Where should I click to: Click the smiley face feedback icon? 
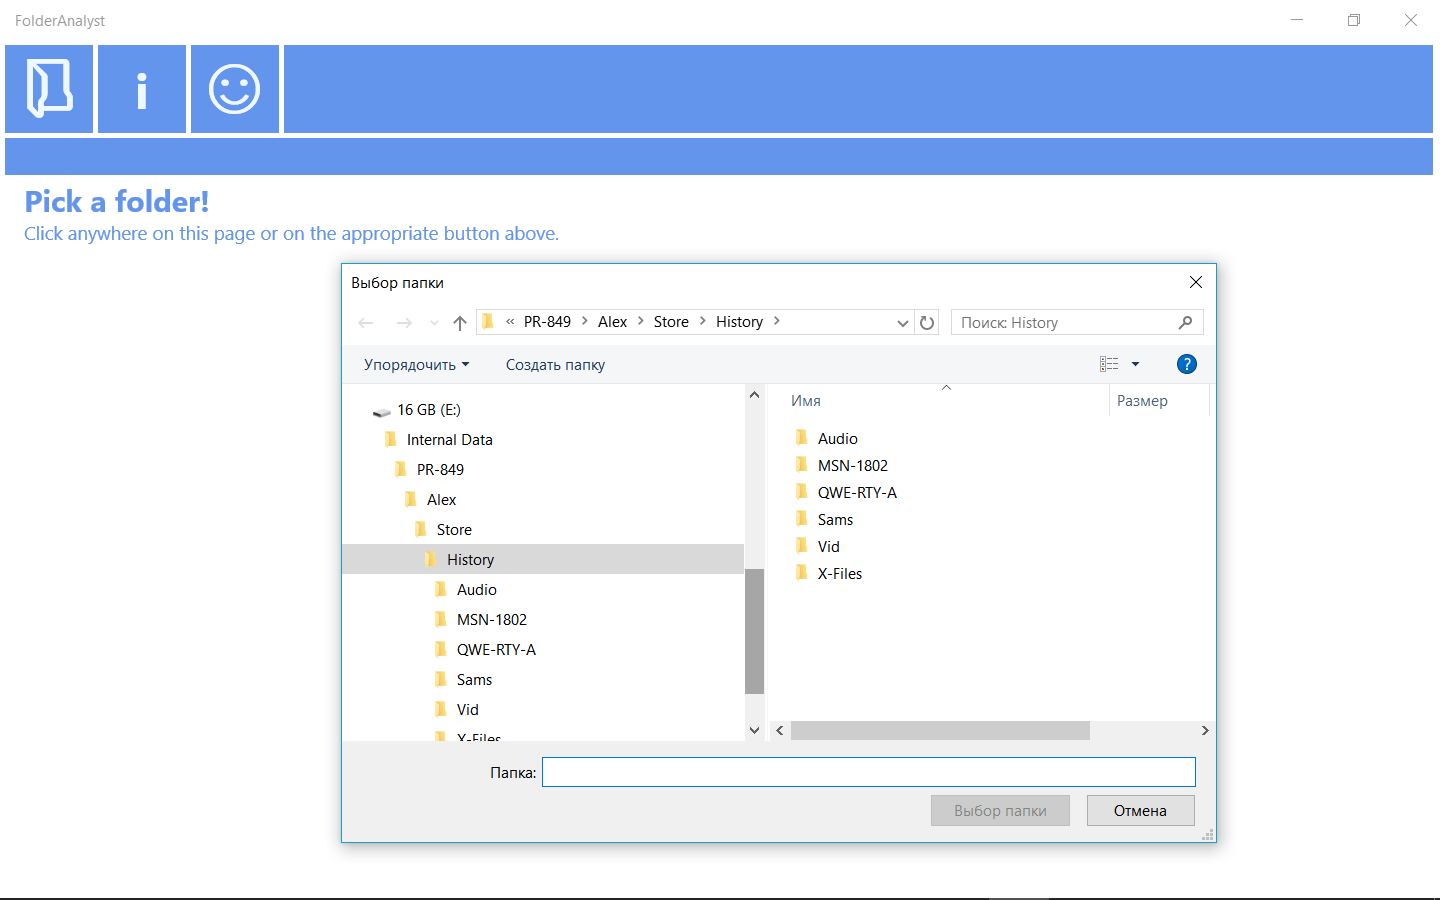(235, 89)
